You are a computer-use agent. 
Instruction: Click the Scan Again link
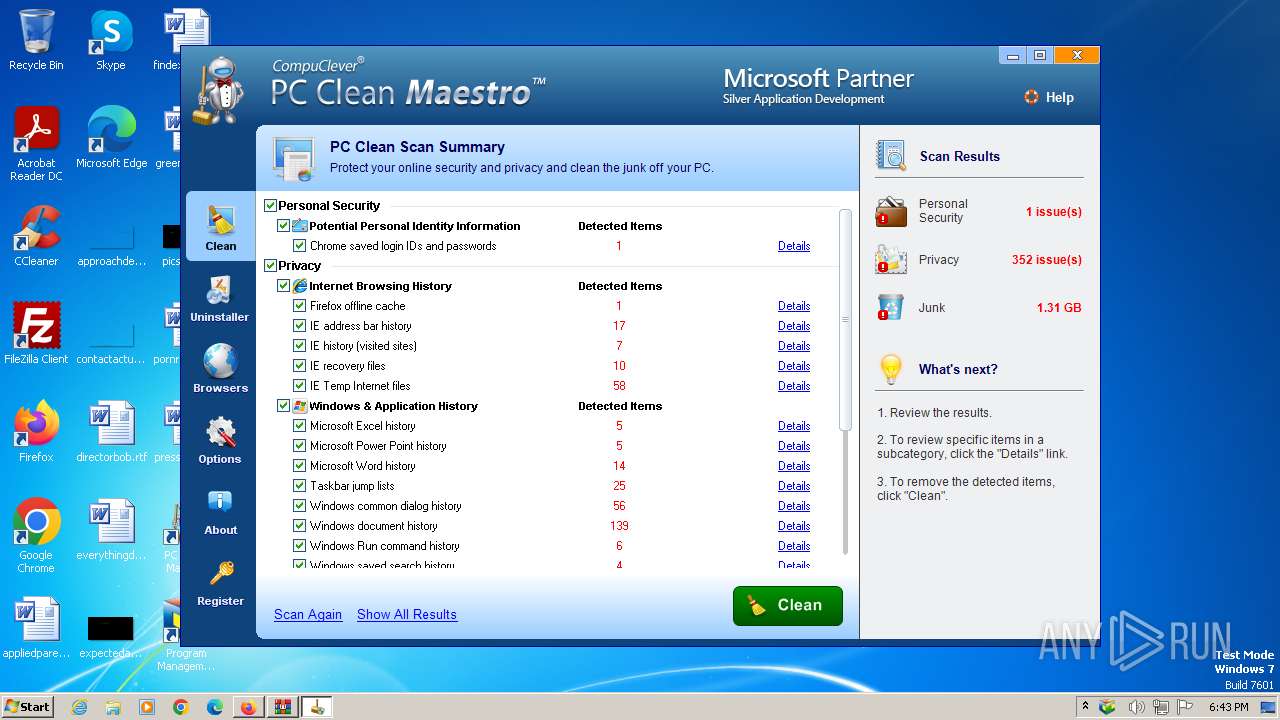point(308,615)
